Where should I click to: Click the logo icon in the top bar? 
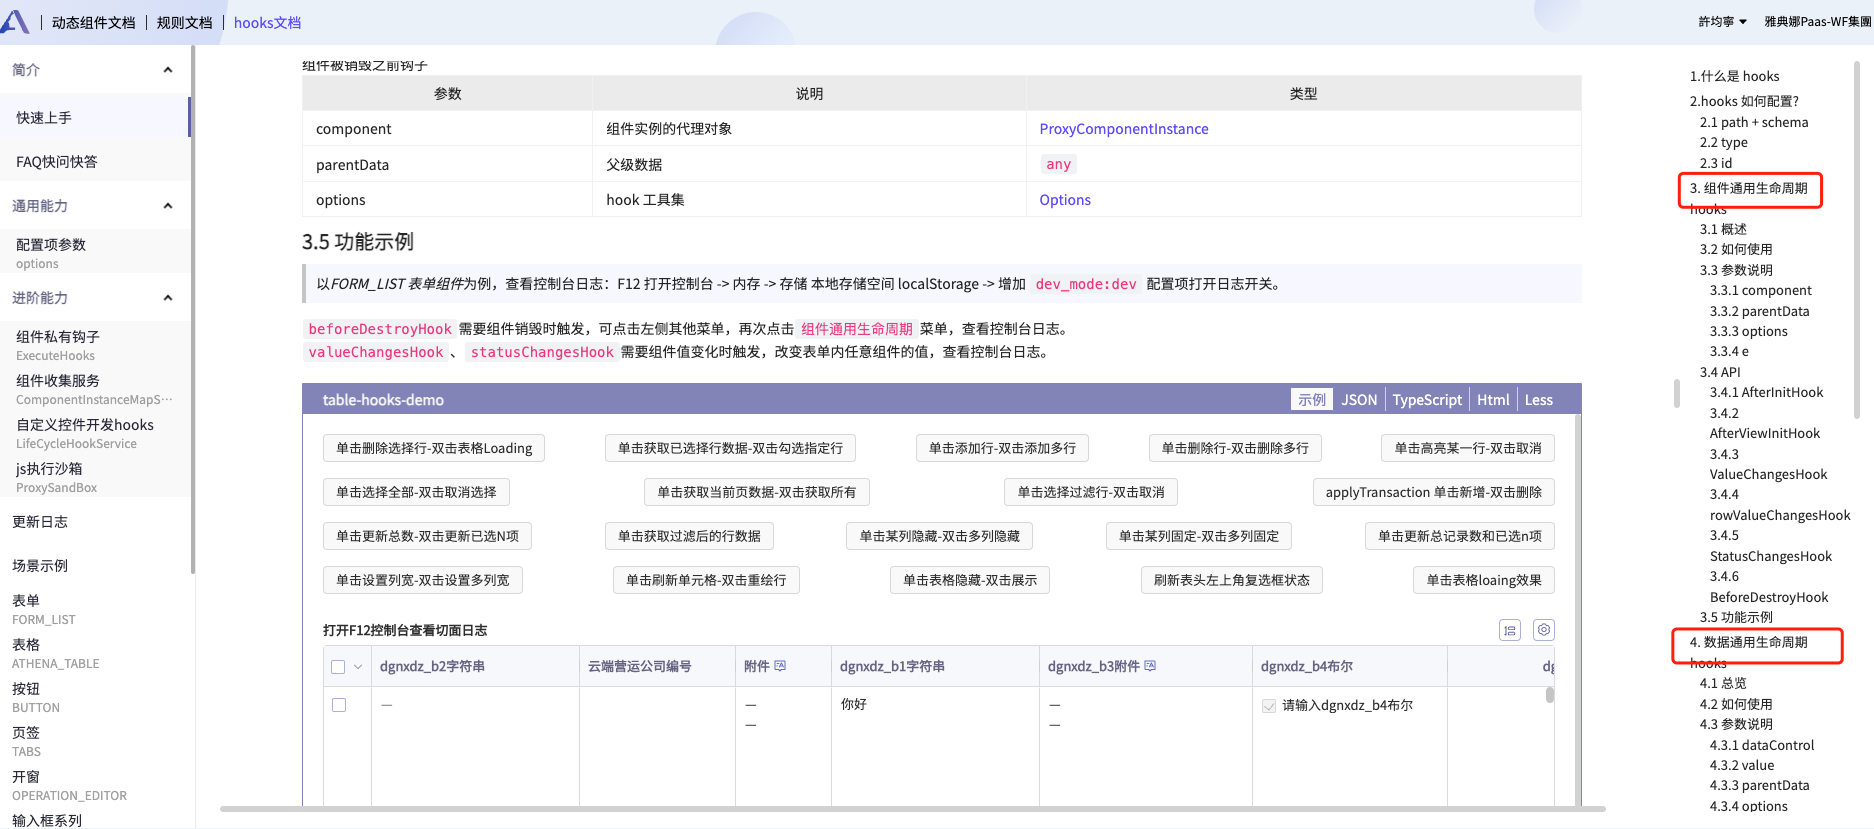point(15,22)
